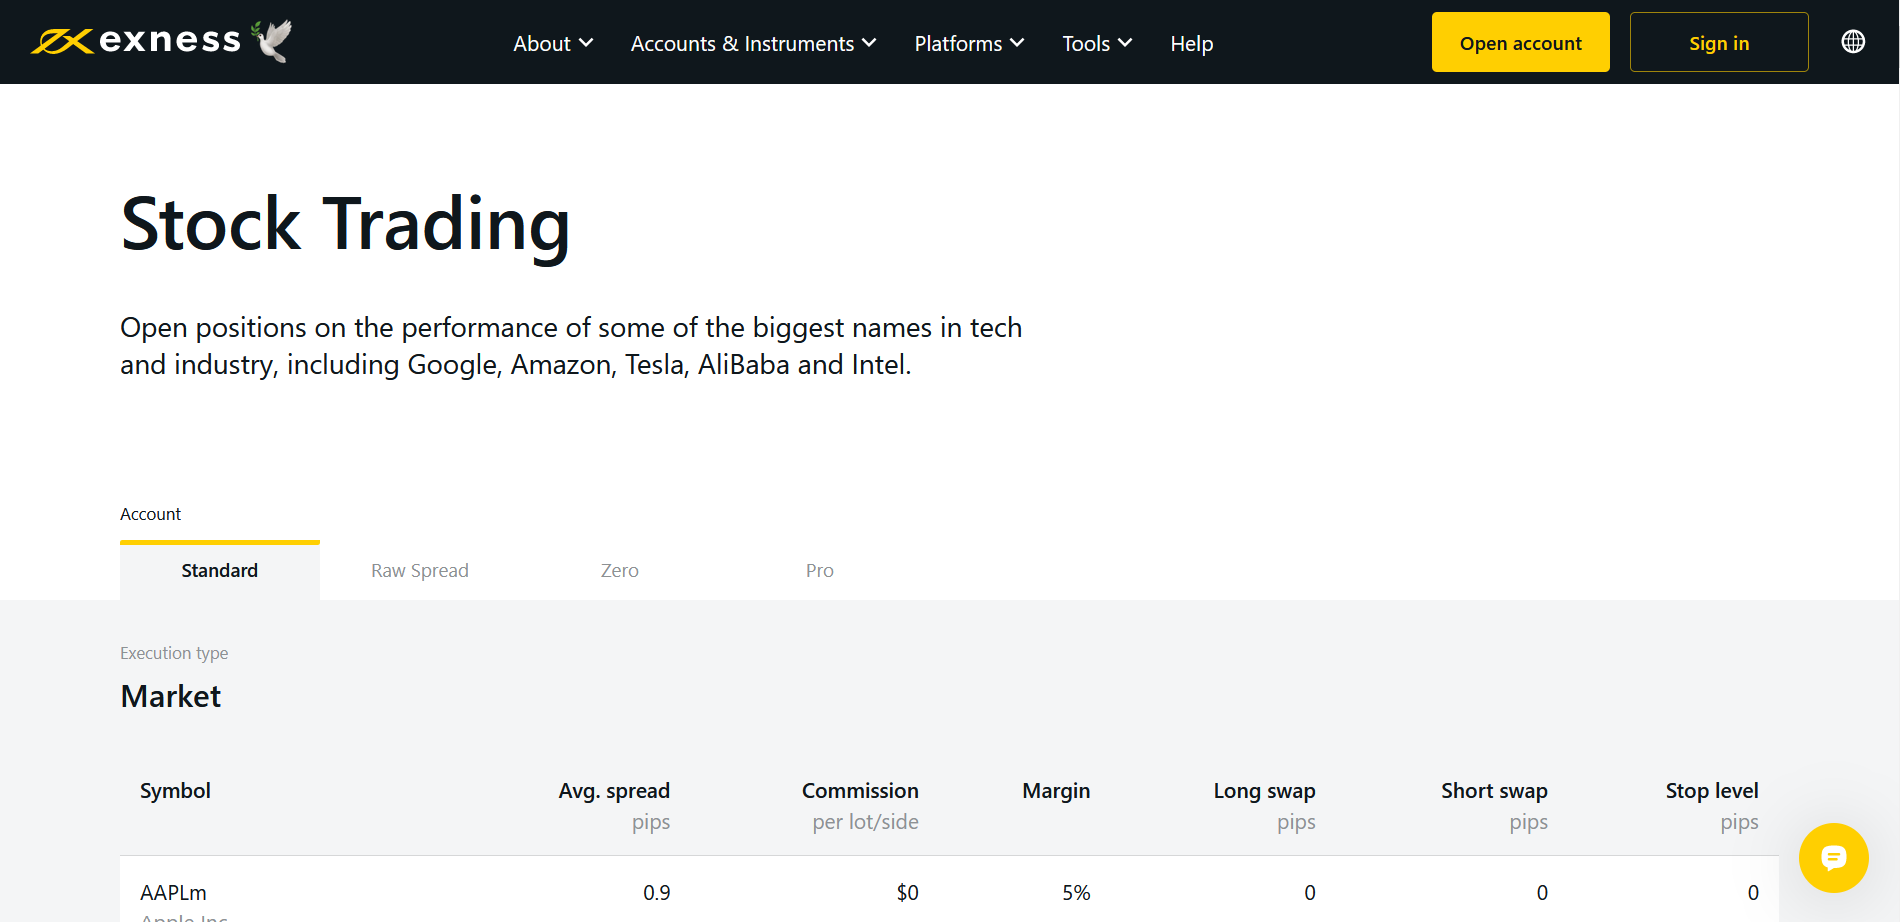Expand Accounts & Instruments menu

pos(753,43)
